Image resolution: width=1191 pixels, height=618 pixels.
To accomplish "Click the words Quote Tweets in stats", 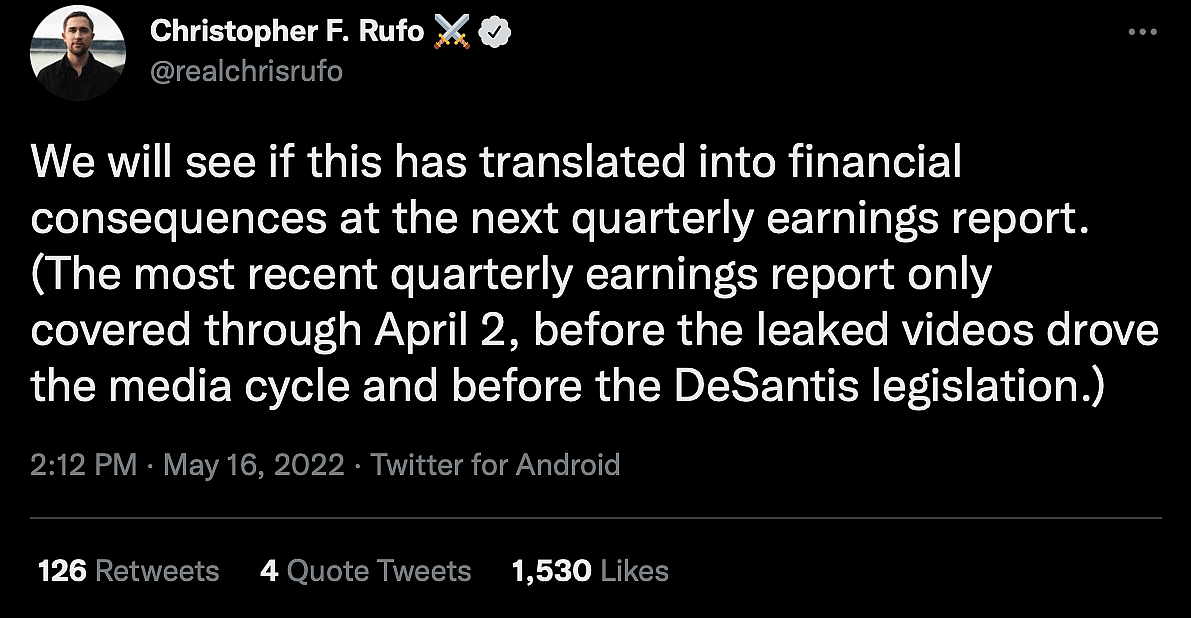I will (379, 571).
